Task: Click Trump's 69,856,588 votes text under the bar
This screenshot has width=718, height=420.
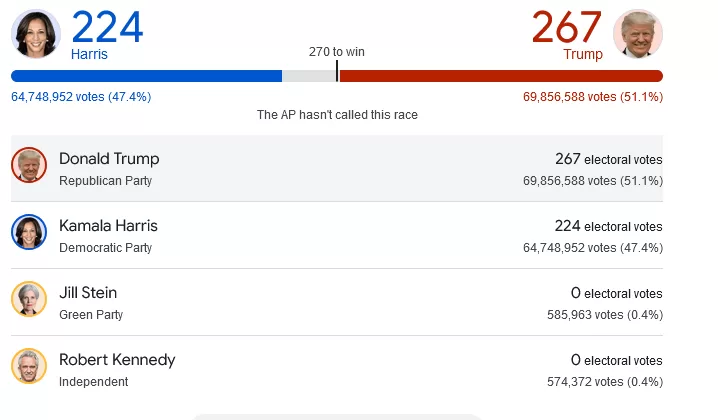Action: pos(592,97)
